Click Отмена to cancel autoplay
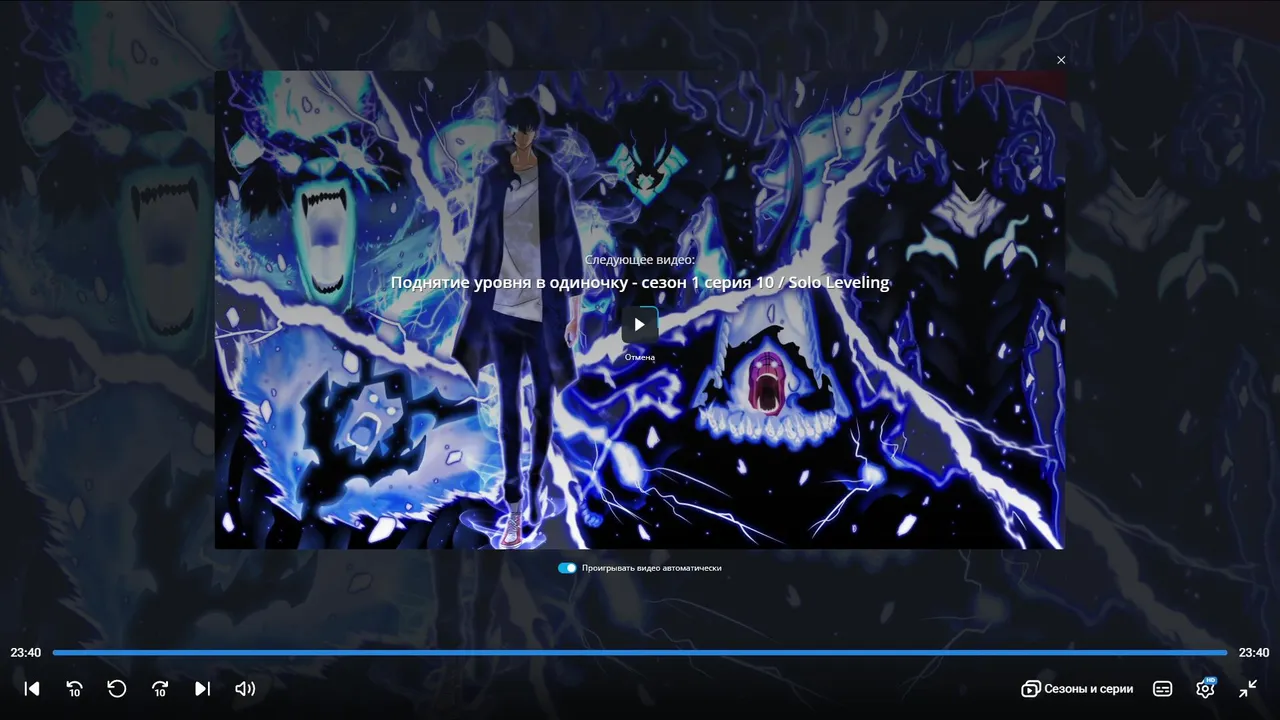 pyautogui.click(x=640, y=357)
